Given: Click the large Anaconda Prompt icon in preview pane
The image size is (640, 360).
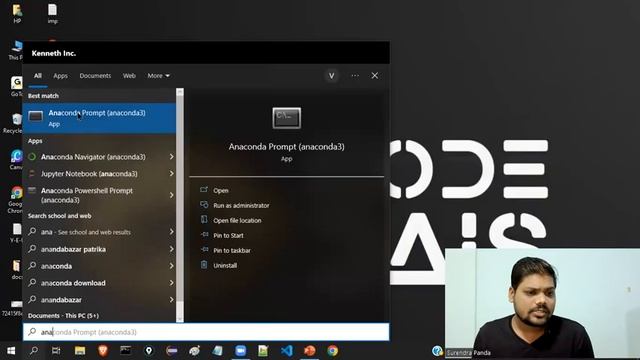Looking at the screenshot, I should coord(287,118).
